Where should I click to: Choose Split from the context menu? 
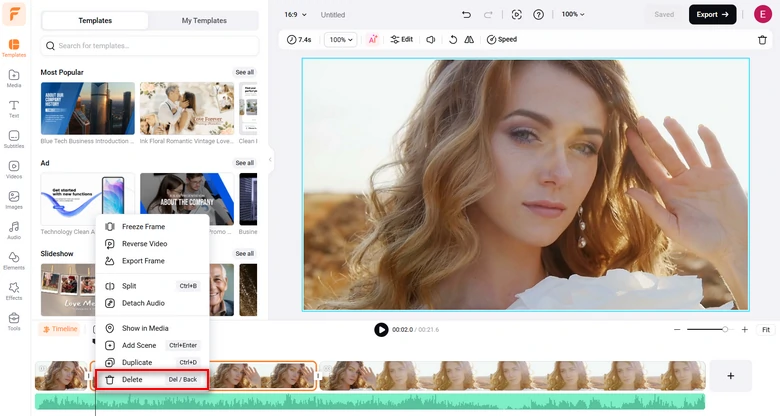click(x=152, y=286)
